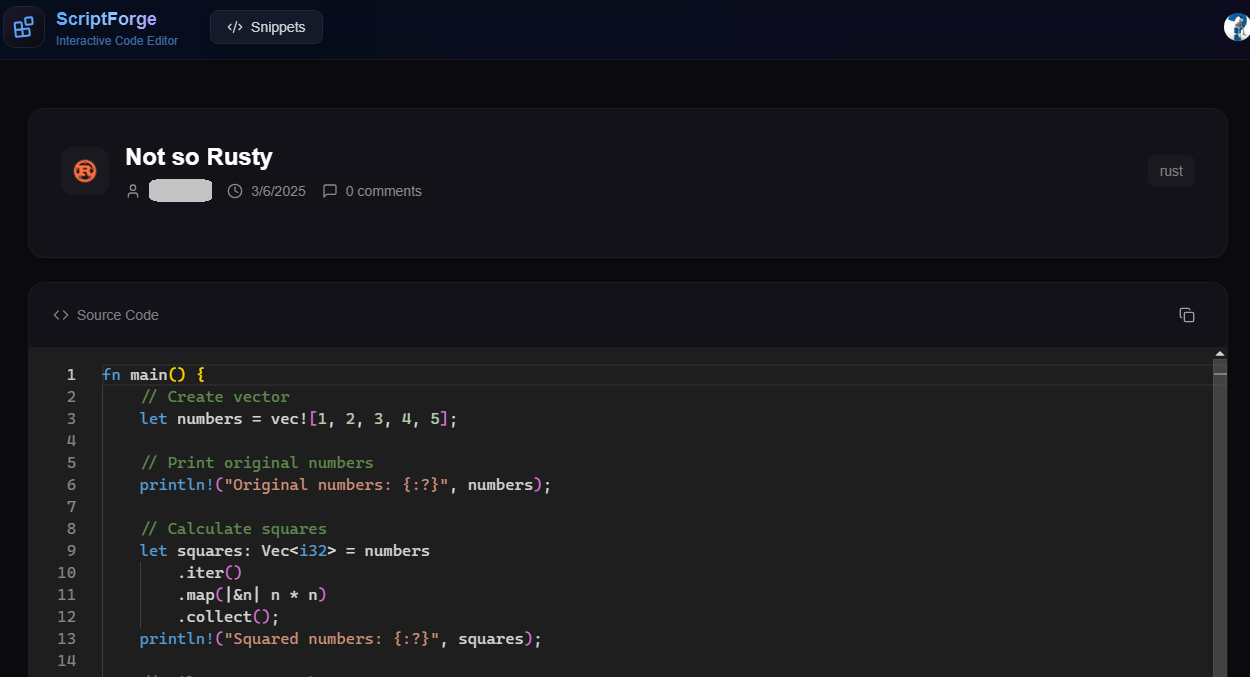The height and width of the screenshot is (677, 1250).
Task: Click the Source Code brackets icon
Action: click(x=61, y=315)
